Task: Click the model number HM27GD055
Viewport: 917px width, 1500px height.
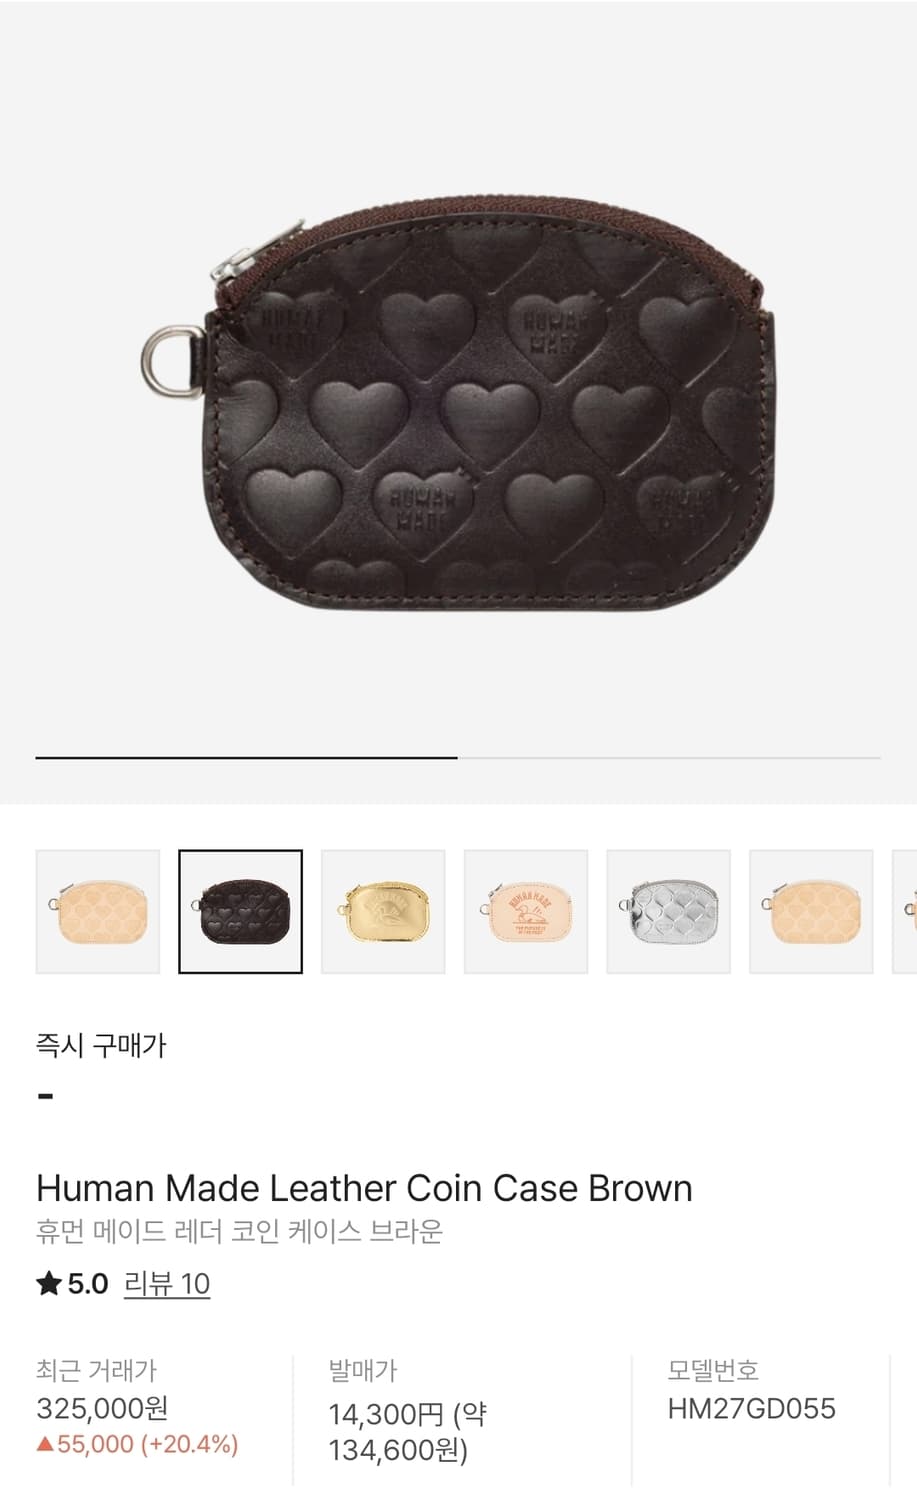Action: click(751, 1408)
